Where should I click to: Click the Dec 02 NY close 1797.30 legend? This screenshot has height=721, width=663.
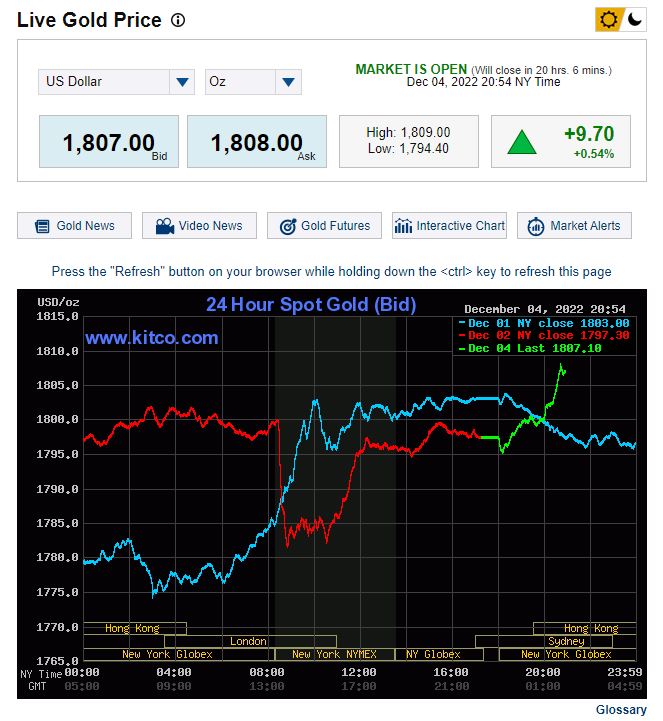544,336
